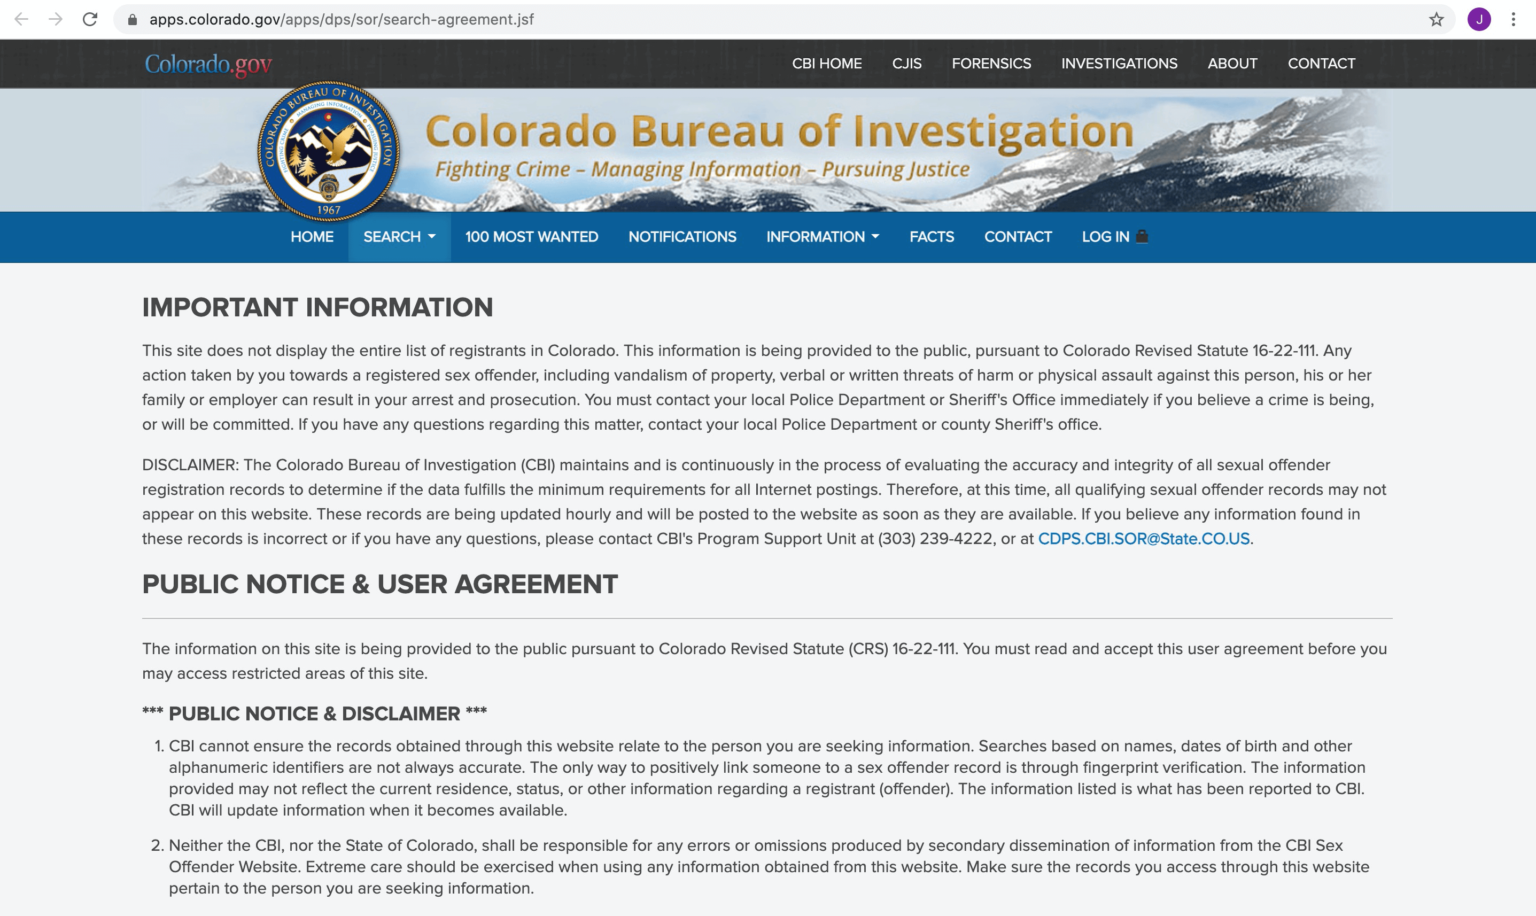Bookmark page with the star icon
Viewport: 1536px width, 916px height.
coord(1436,19)
